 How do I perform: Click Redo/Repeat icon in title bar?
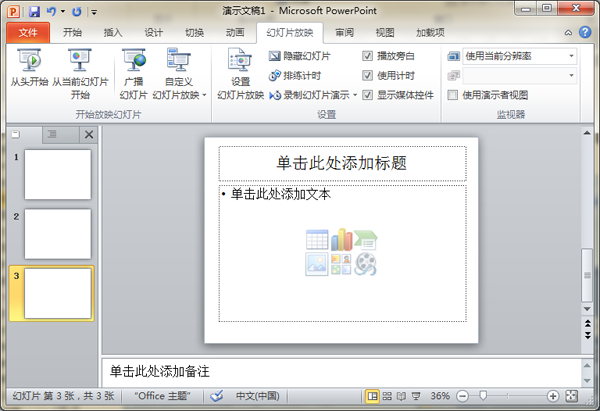[x=77, y=11]
